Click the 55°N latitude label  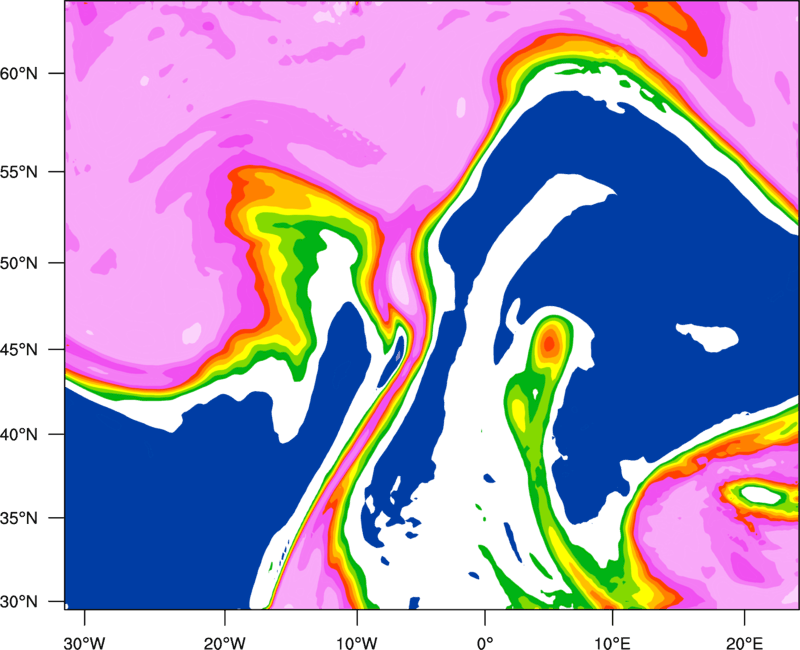(19, 171)
